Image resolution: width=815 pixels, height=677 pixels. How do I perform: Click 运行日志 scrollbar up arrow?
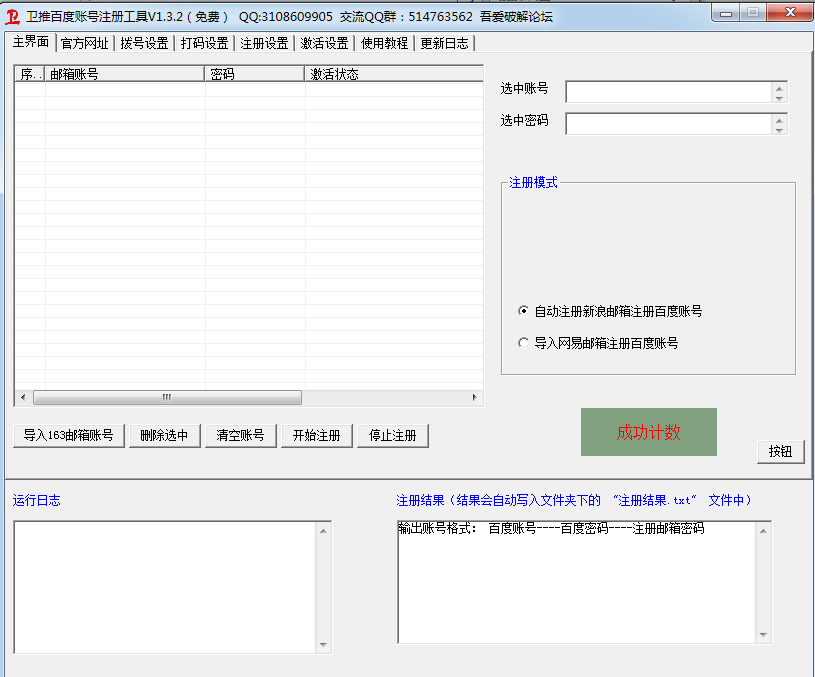(323, 530)
